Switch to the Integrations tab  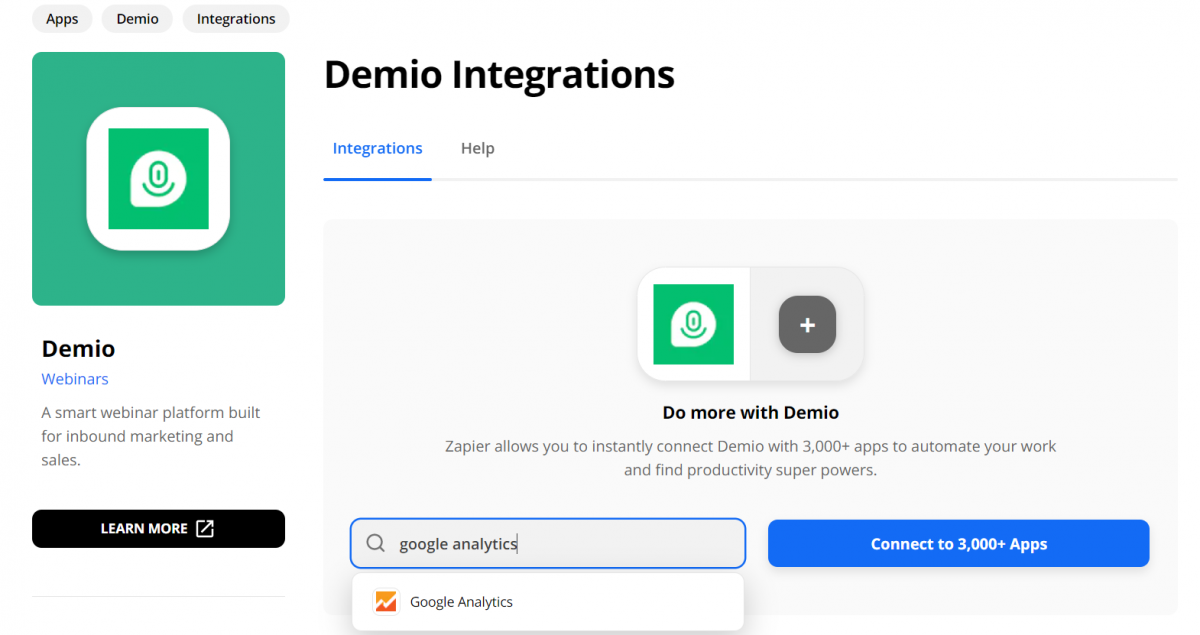(377, 148)
